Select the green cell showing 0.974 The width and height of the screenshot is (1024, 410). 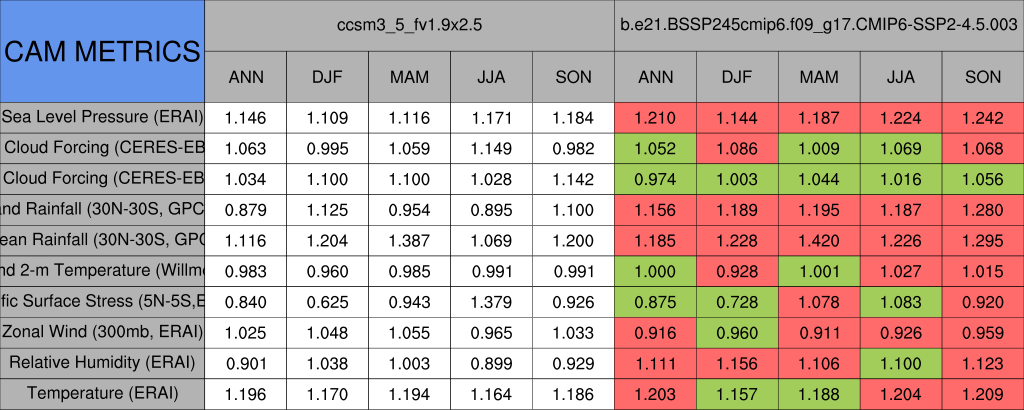tap(656, 179)
